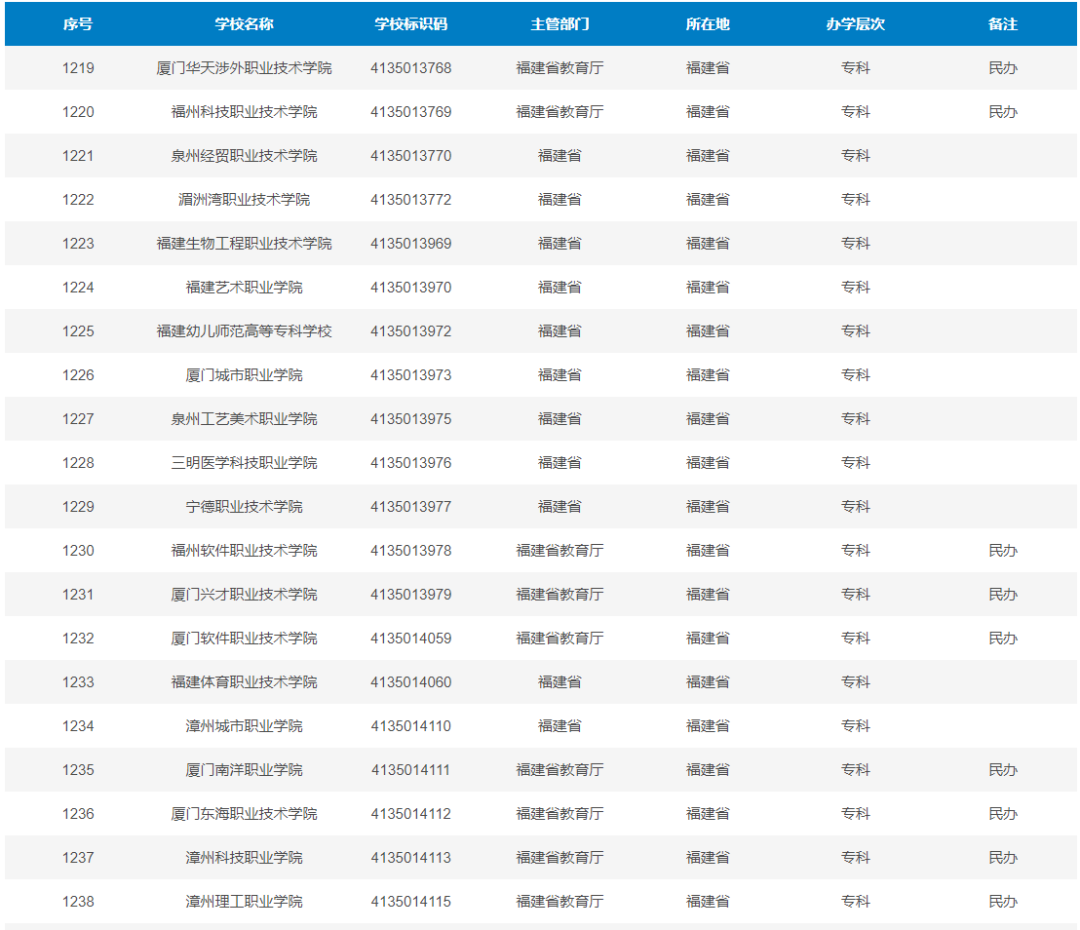Click the 备注 column header
Image resolution: width=1080 pixels, height=930 pixels.
pyautogui.click(x=1002, y=24)
